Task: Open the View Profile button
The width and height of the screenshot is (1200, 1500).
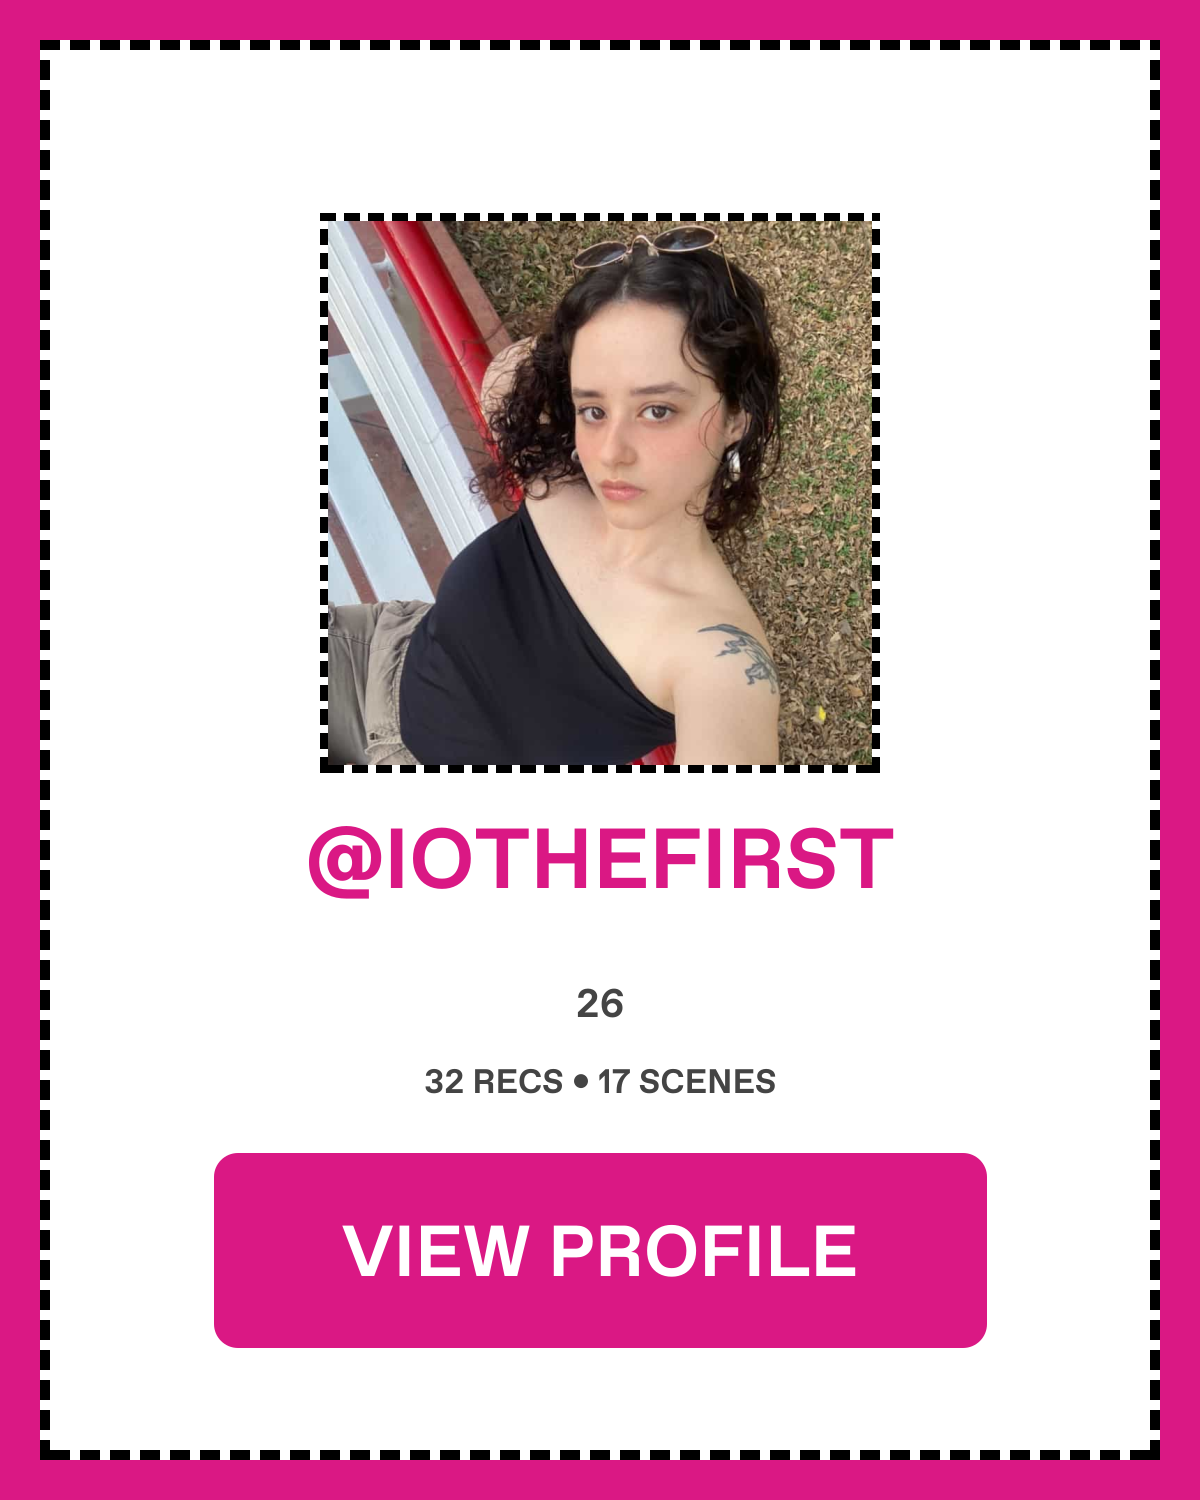Action: point(600,1250)
